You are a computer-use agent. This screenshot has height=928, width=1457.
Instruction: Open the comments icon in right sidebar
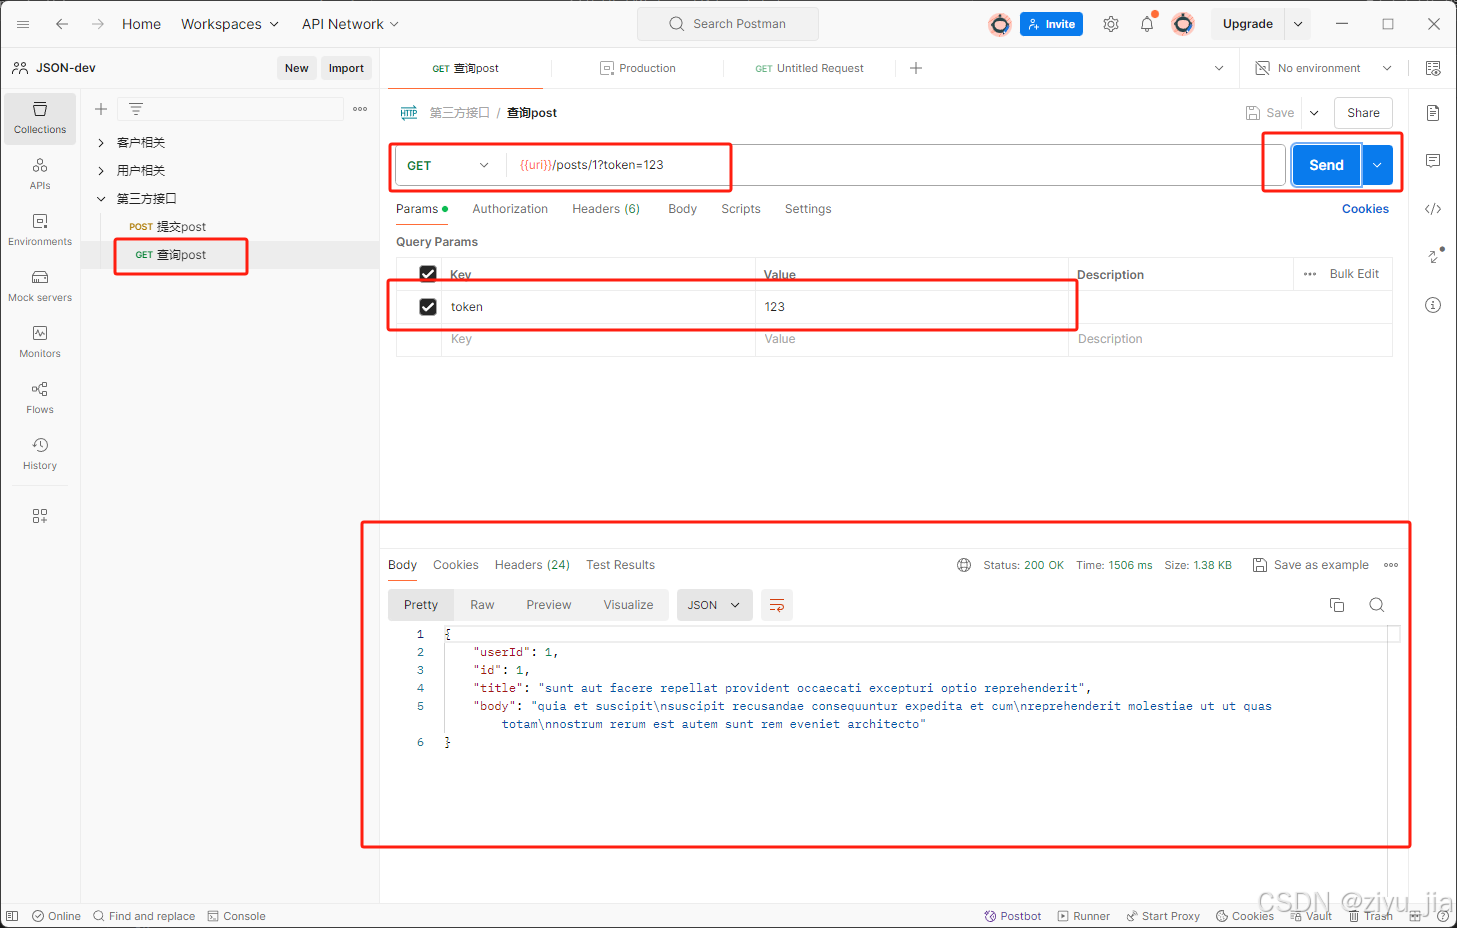click(x=1433, y=161)
